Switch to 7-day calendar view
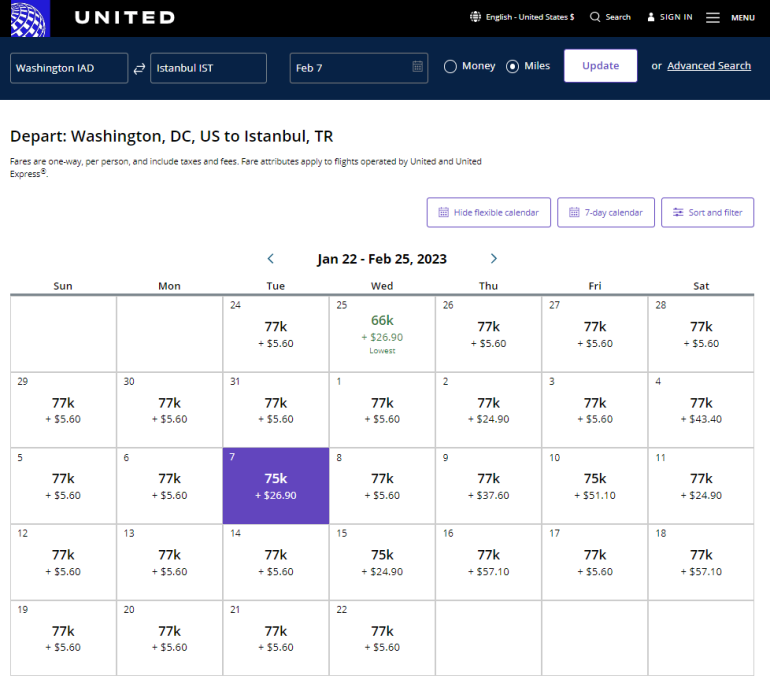 pos(606,212)
